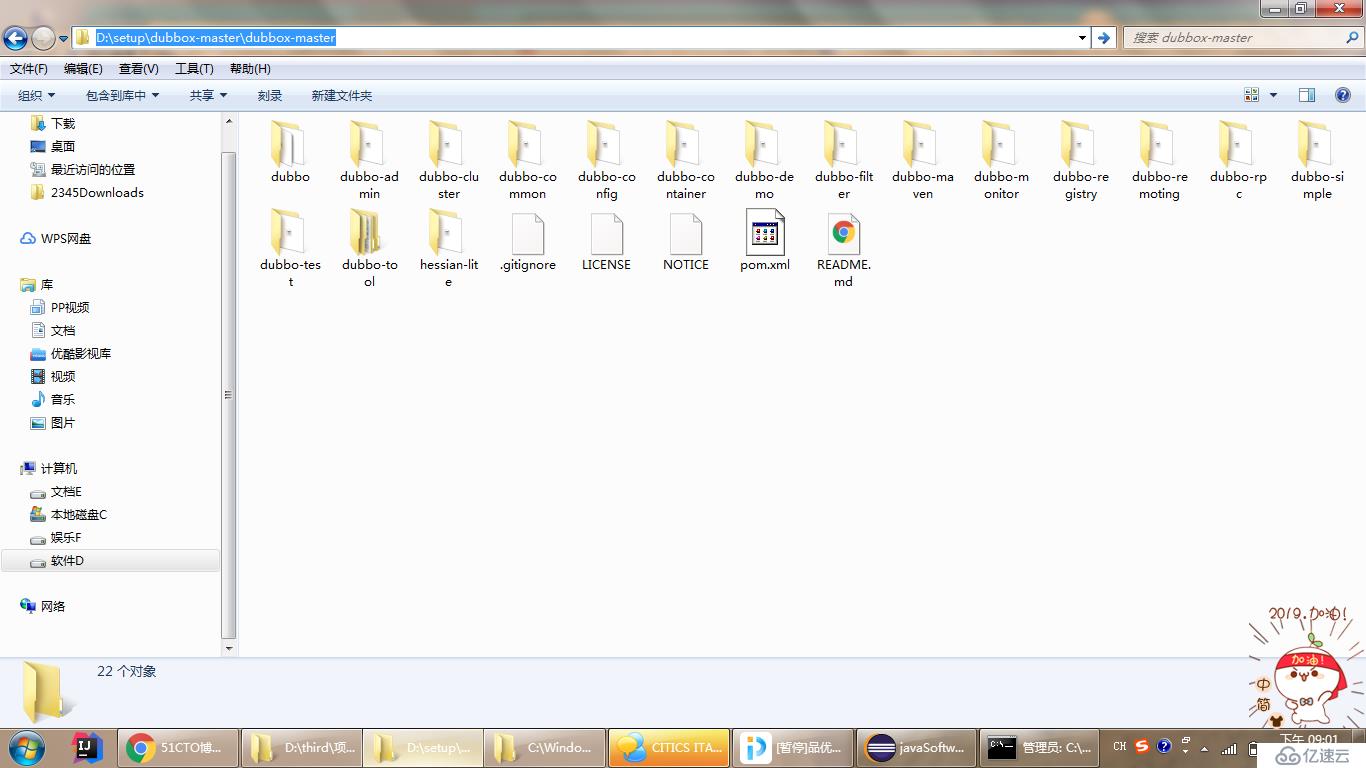Screen dimensions: 1366x768
Task: Select 最近访问的位置 in the sidebar
Action: click(83, 169)
